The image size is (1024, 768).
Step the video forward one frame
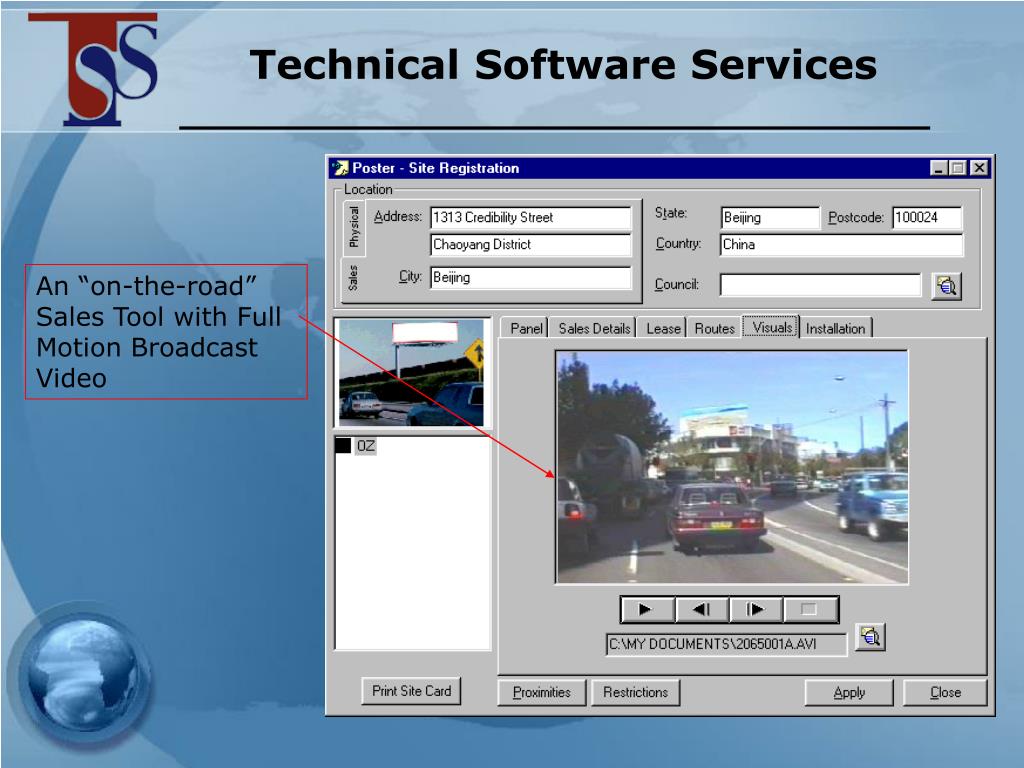(756, 609)
